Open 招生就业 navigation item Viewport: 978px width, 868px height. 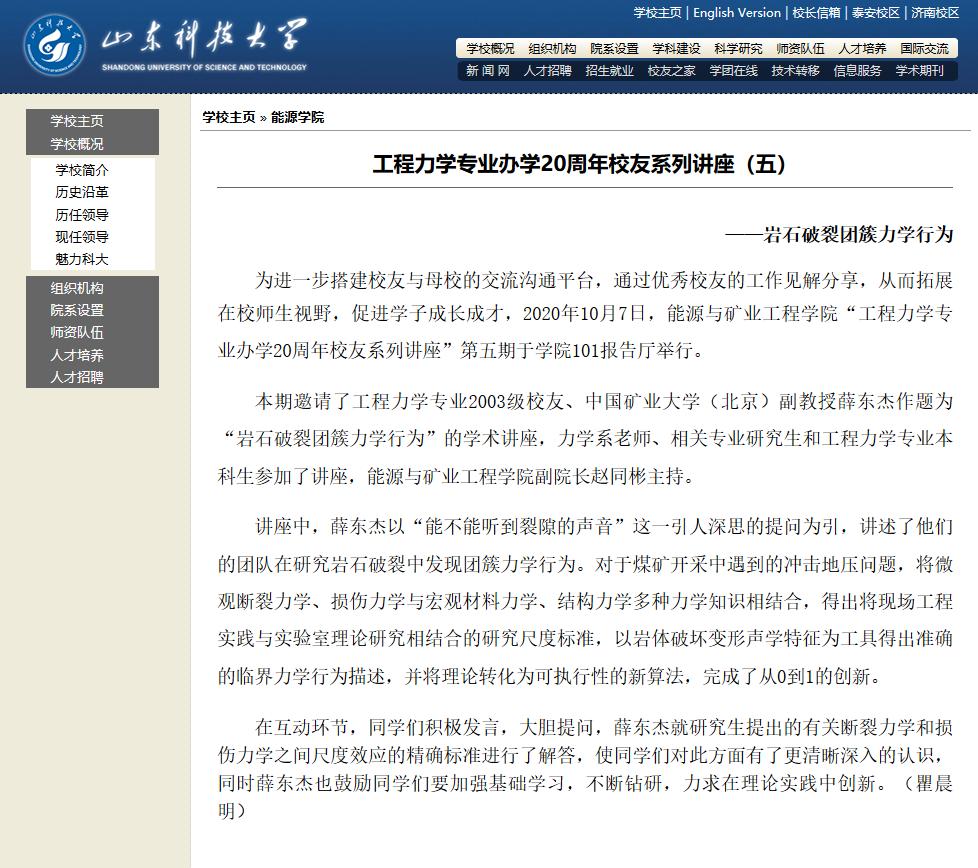point(609,71)
